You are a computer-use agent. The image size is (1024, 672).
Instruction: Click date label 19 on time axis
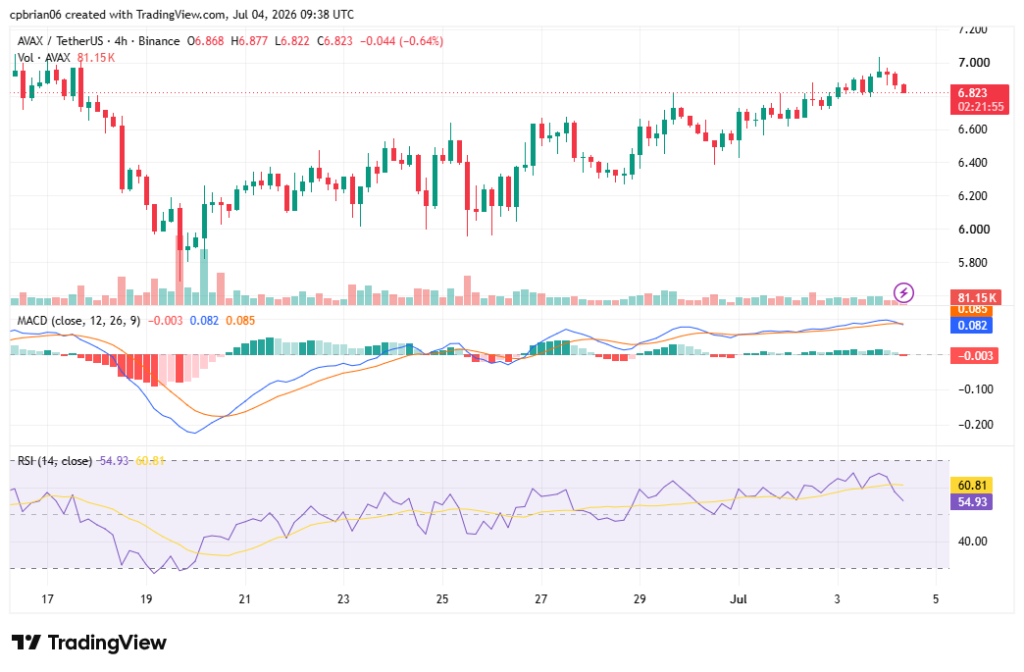click(x=146, y=599)
